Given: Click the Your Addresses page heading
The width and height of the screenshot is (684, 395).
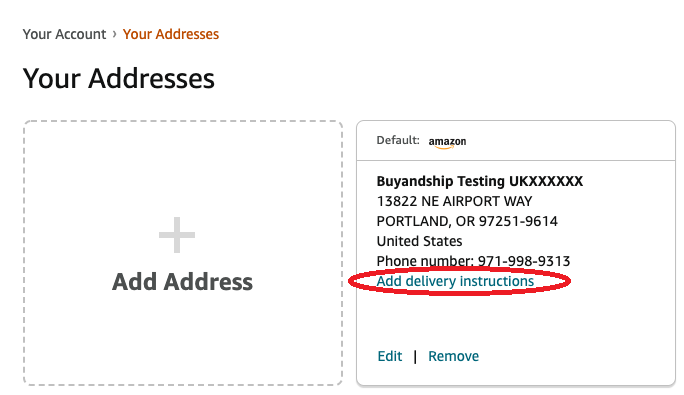Looking at the screenshot, I should click(x=119, y=79).
